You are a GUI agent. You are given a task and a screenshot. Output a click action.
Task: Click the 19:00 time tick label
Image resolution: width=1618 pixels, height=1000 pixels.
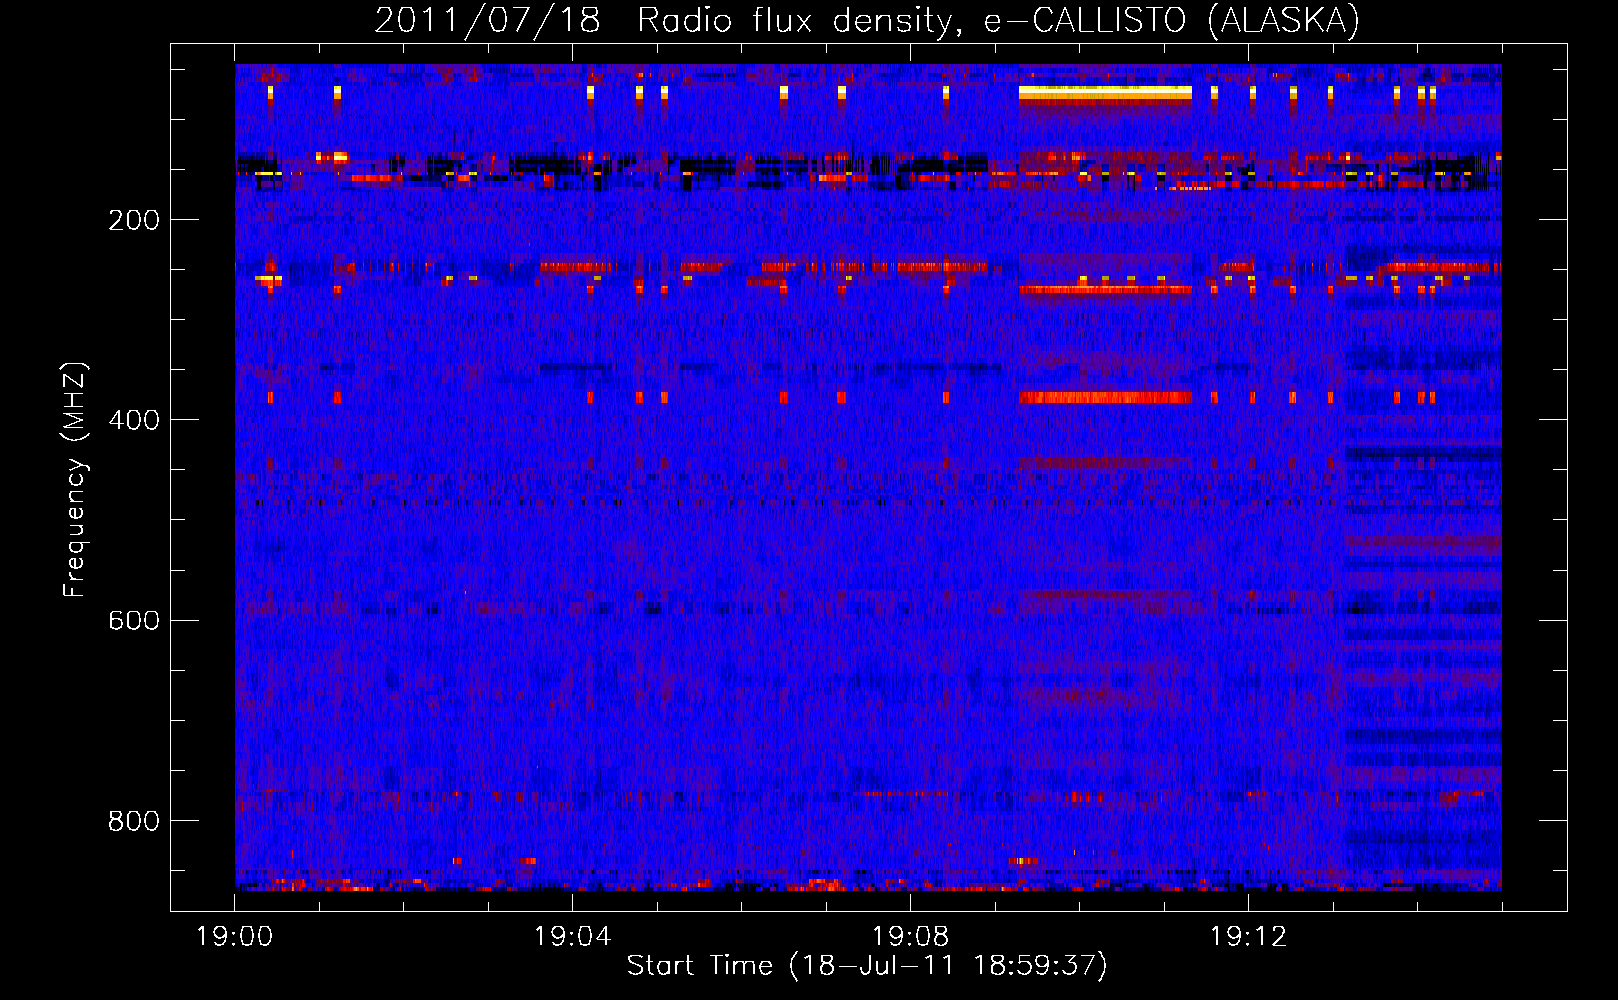click(x=235, y=937)
